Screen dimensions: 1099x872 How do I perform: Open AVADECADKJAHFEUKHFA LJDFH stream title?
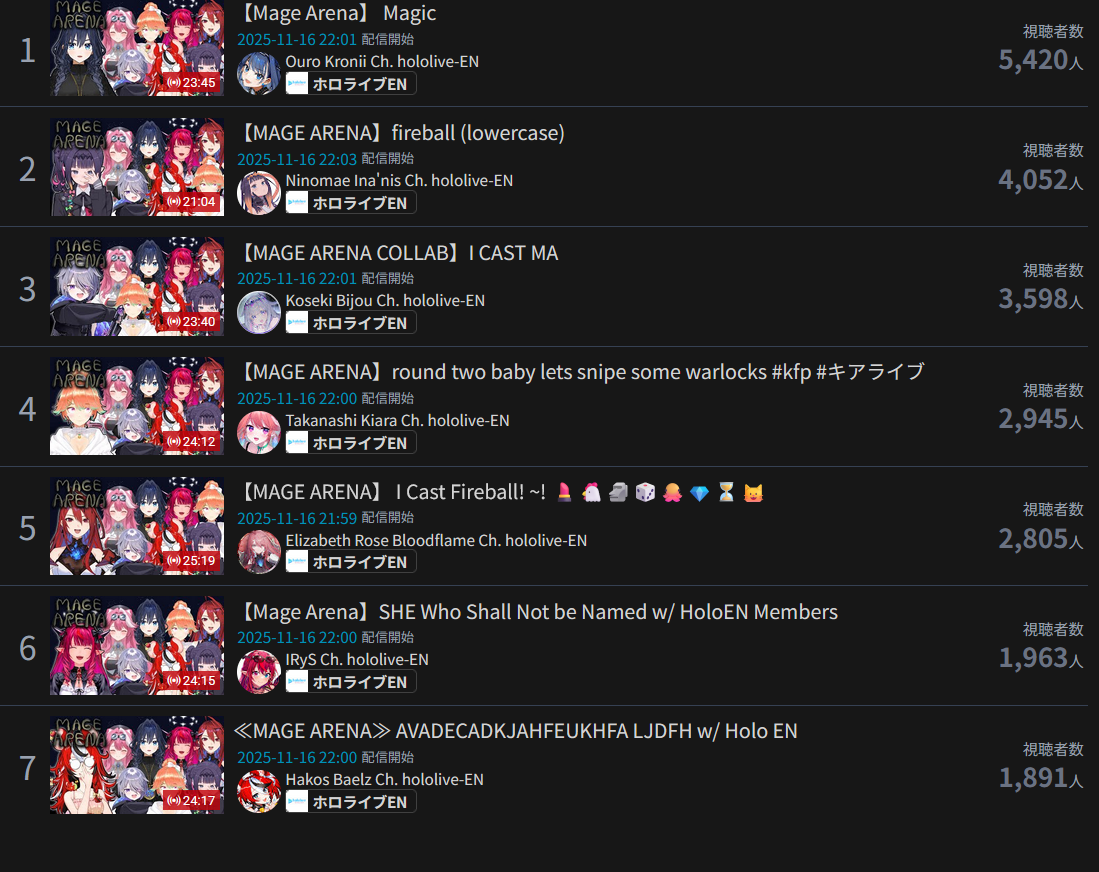point(515,731)
